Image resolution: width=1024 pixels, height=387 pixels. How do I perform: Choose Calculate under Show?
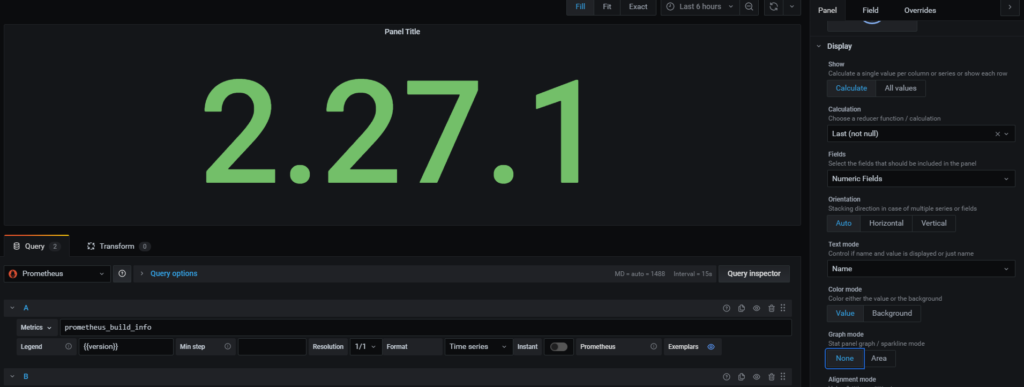tap(852, 88)
